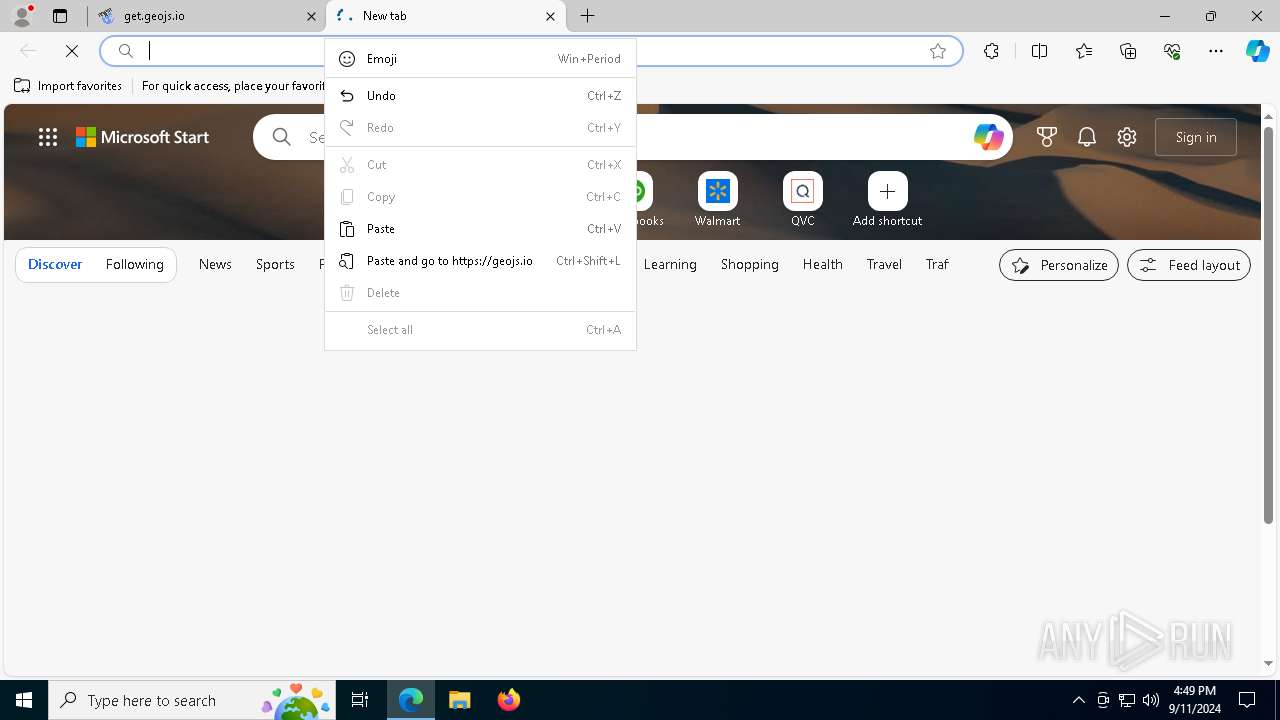Open the Favorites list icon
The height and width of the screenshot is (720, 1280).
pyautogui.click(x=1084, y=51)
